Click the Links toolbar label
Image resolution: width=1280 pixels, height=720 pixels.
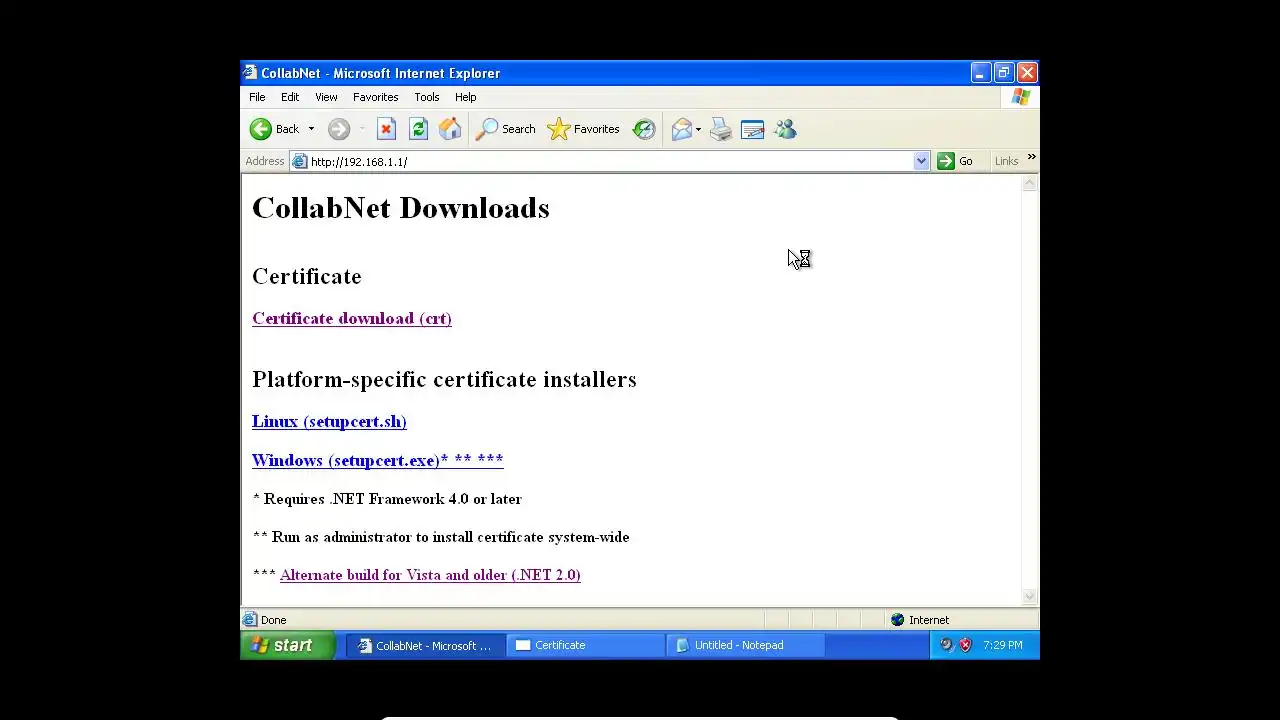(x=1006, y=161)
